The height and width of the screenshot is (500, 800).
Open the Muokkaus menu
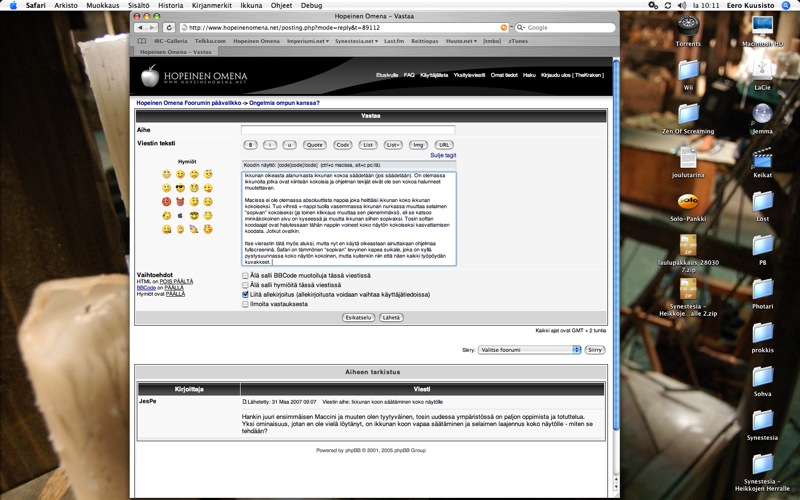103,5
